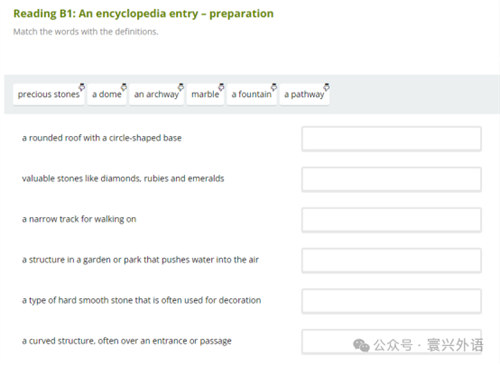
Task: Click the WeChat logo in the watermark
Action: [x=361, y=345]
